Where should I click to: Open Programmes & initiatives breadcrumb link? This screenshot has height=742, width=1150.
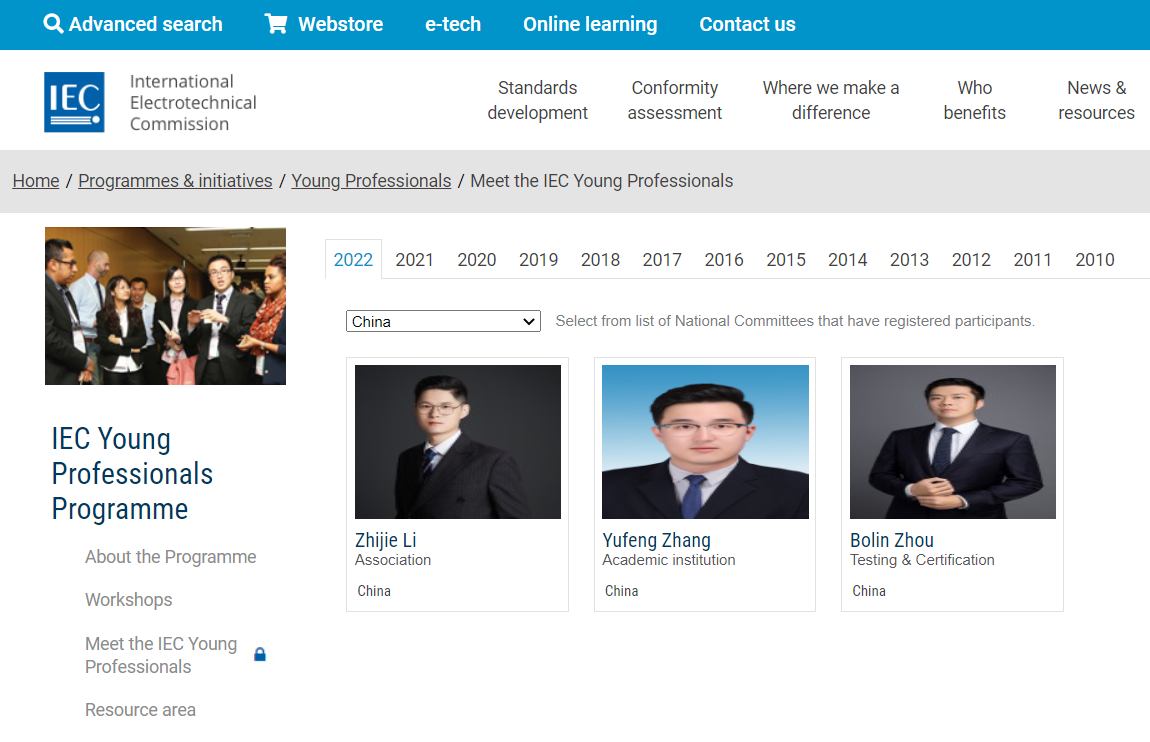click(175, 181)
